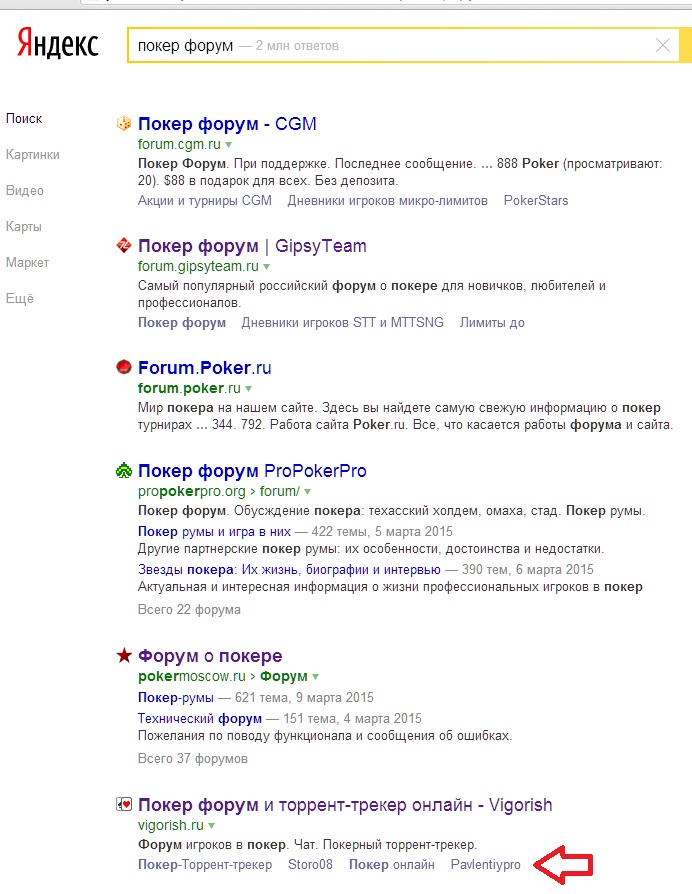Expand the arrow next to pokermoscow.ru Форум

316,677
